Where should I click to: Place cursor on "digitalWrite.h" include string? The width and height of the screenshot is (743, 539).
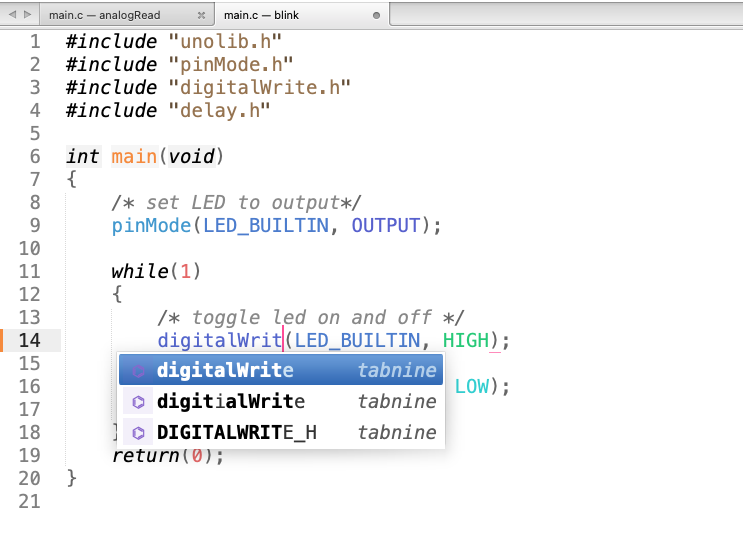click(260, 88)
